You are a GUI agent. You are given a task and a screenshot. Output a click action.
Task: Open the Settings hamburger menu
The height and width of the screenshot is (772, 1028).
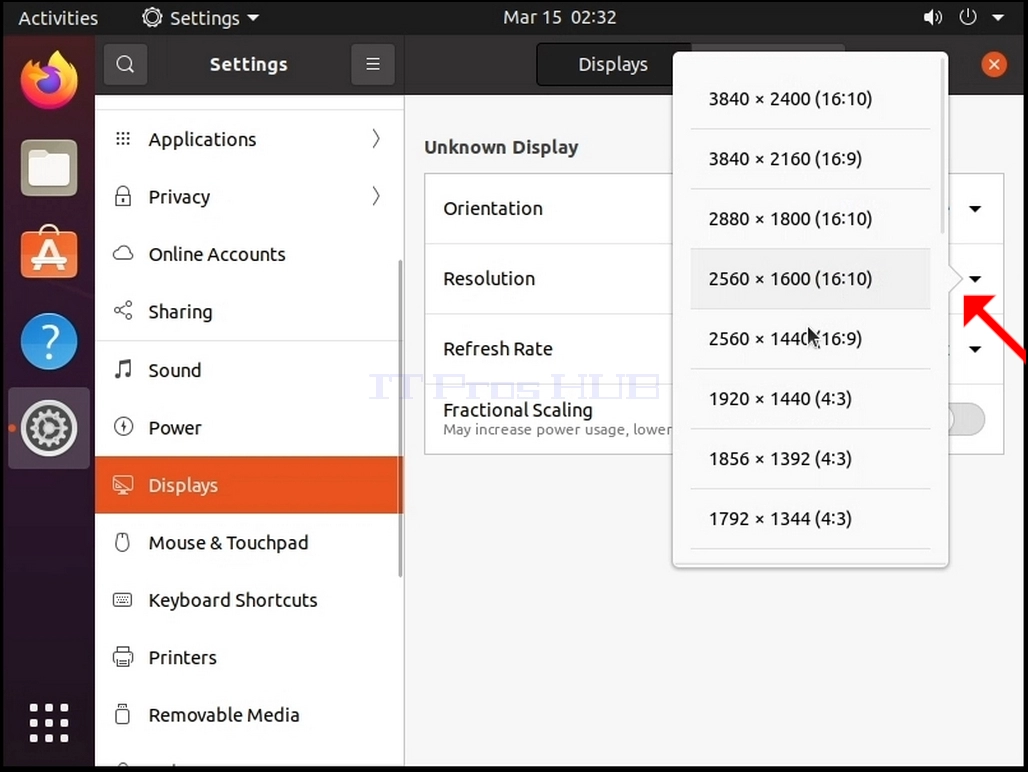[373, 64]
